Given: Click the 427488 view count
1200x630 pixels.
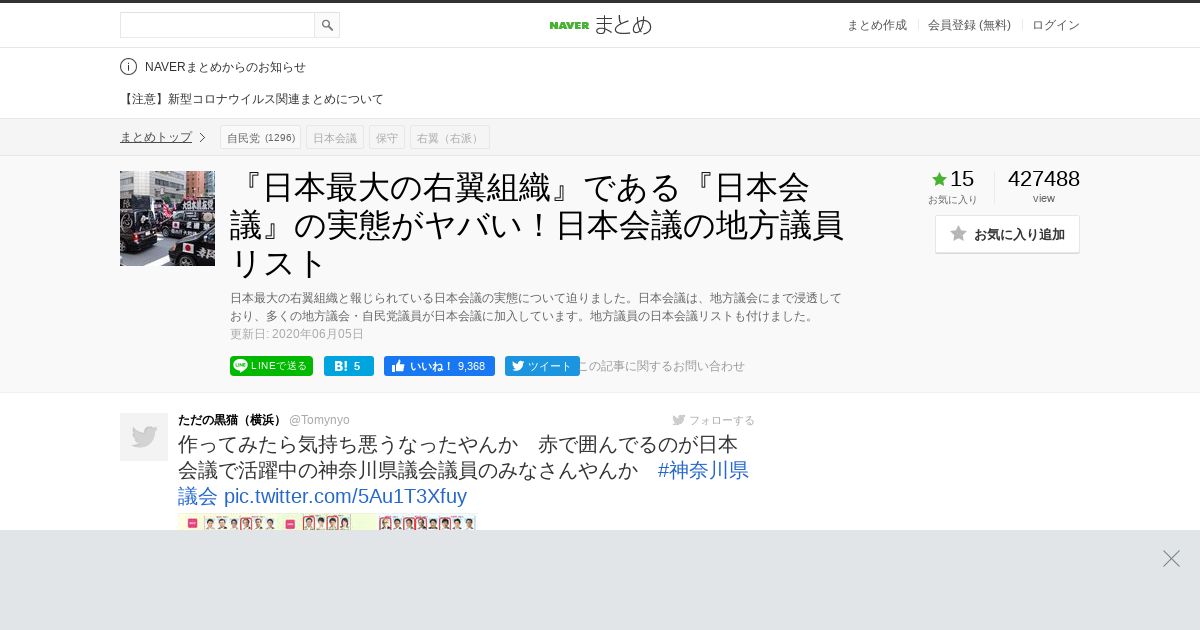Looking at the screenshot, I should pyautogui.click(x=1044, y=179).
